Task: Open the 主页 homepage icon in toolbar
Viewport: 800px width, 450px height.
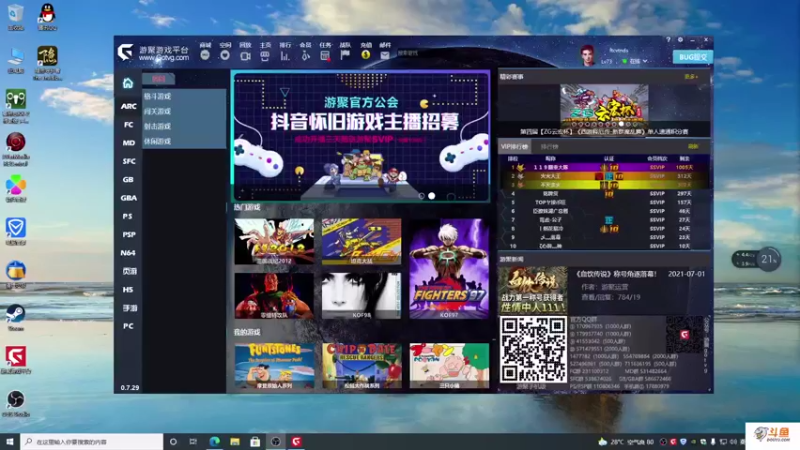Action: coord(265,55)
